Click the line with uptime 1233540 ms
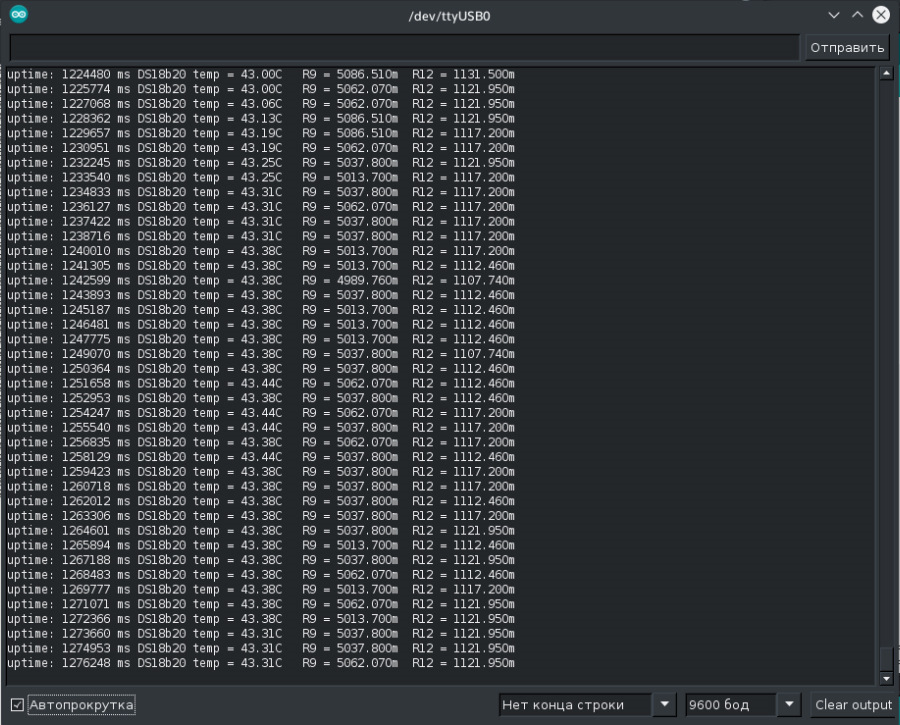Screen dimensions: 900x725 (261, 177)
